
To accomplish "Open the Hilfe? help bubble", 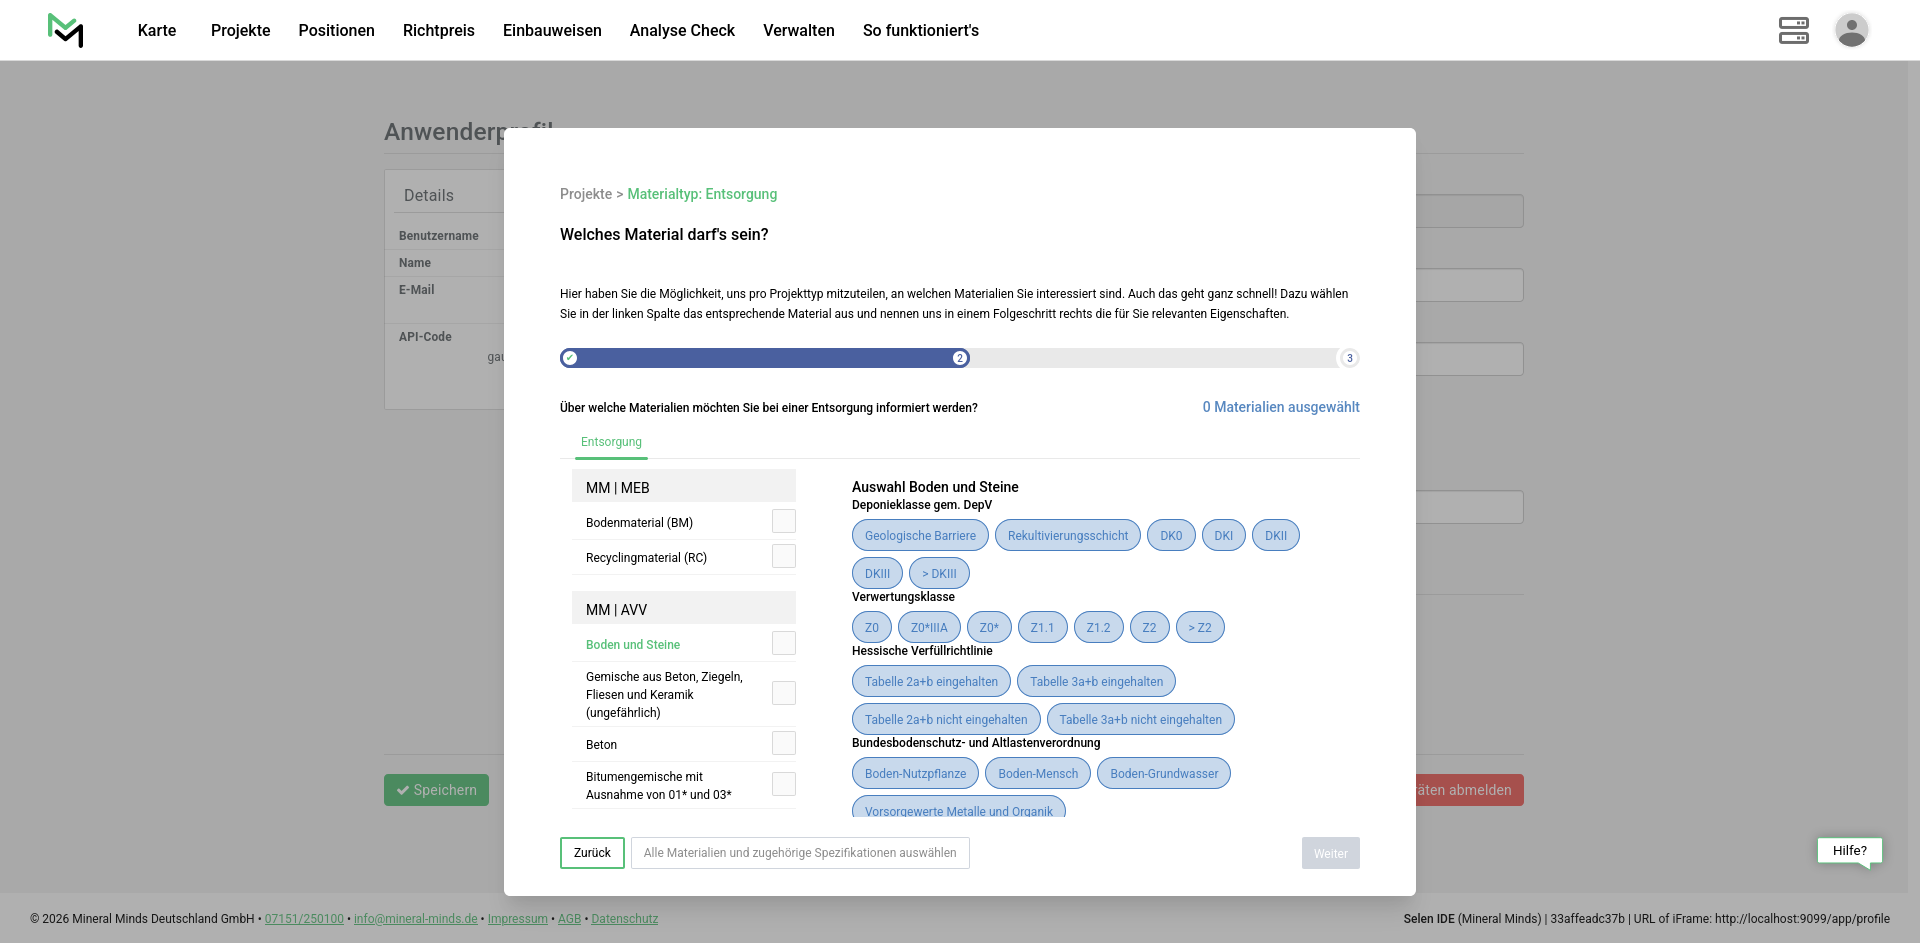I will tap(1849, 851).
